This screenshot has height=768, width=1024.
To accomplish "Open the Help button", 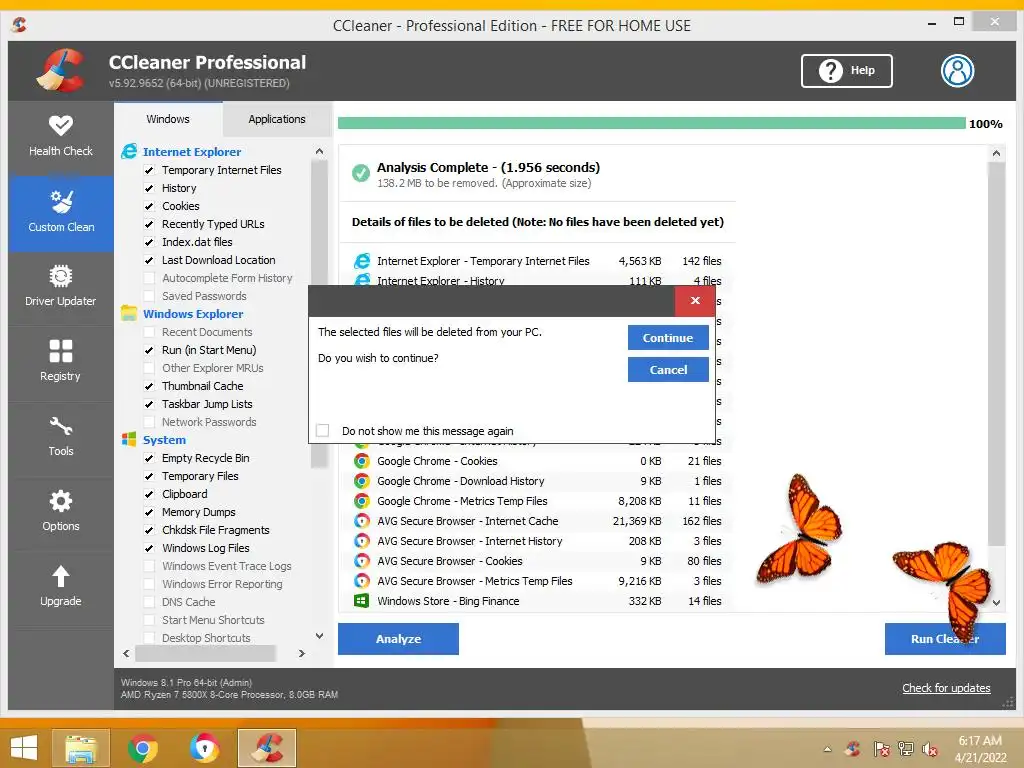I will tap(846, 71).
